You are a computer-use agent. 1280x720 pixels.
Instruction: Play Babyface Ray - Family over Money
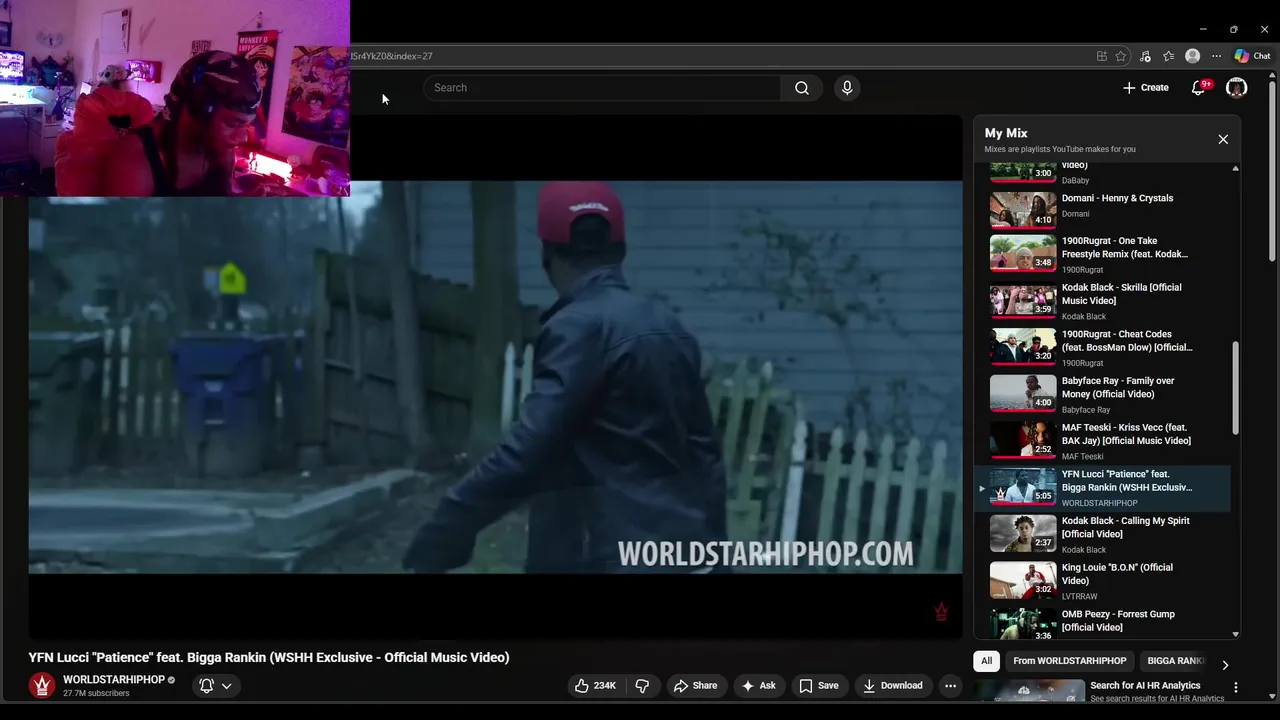point(1102,395)
